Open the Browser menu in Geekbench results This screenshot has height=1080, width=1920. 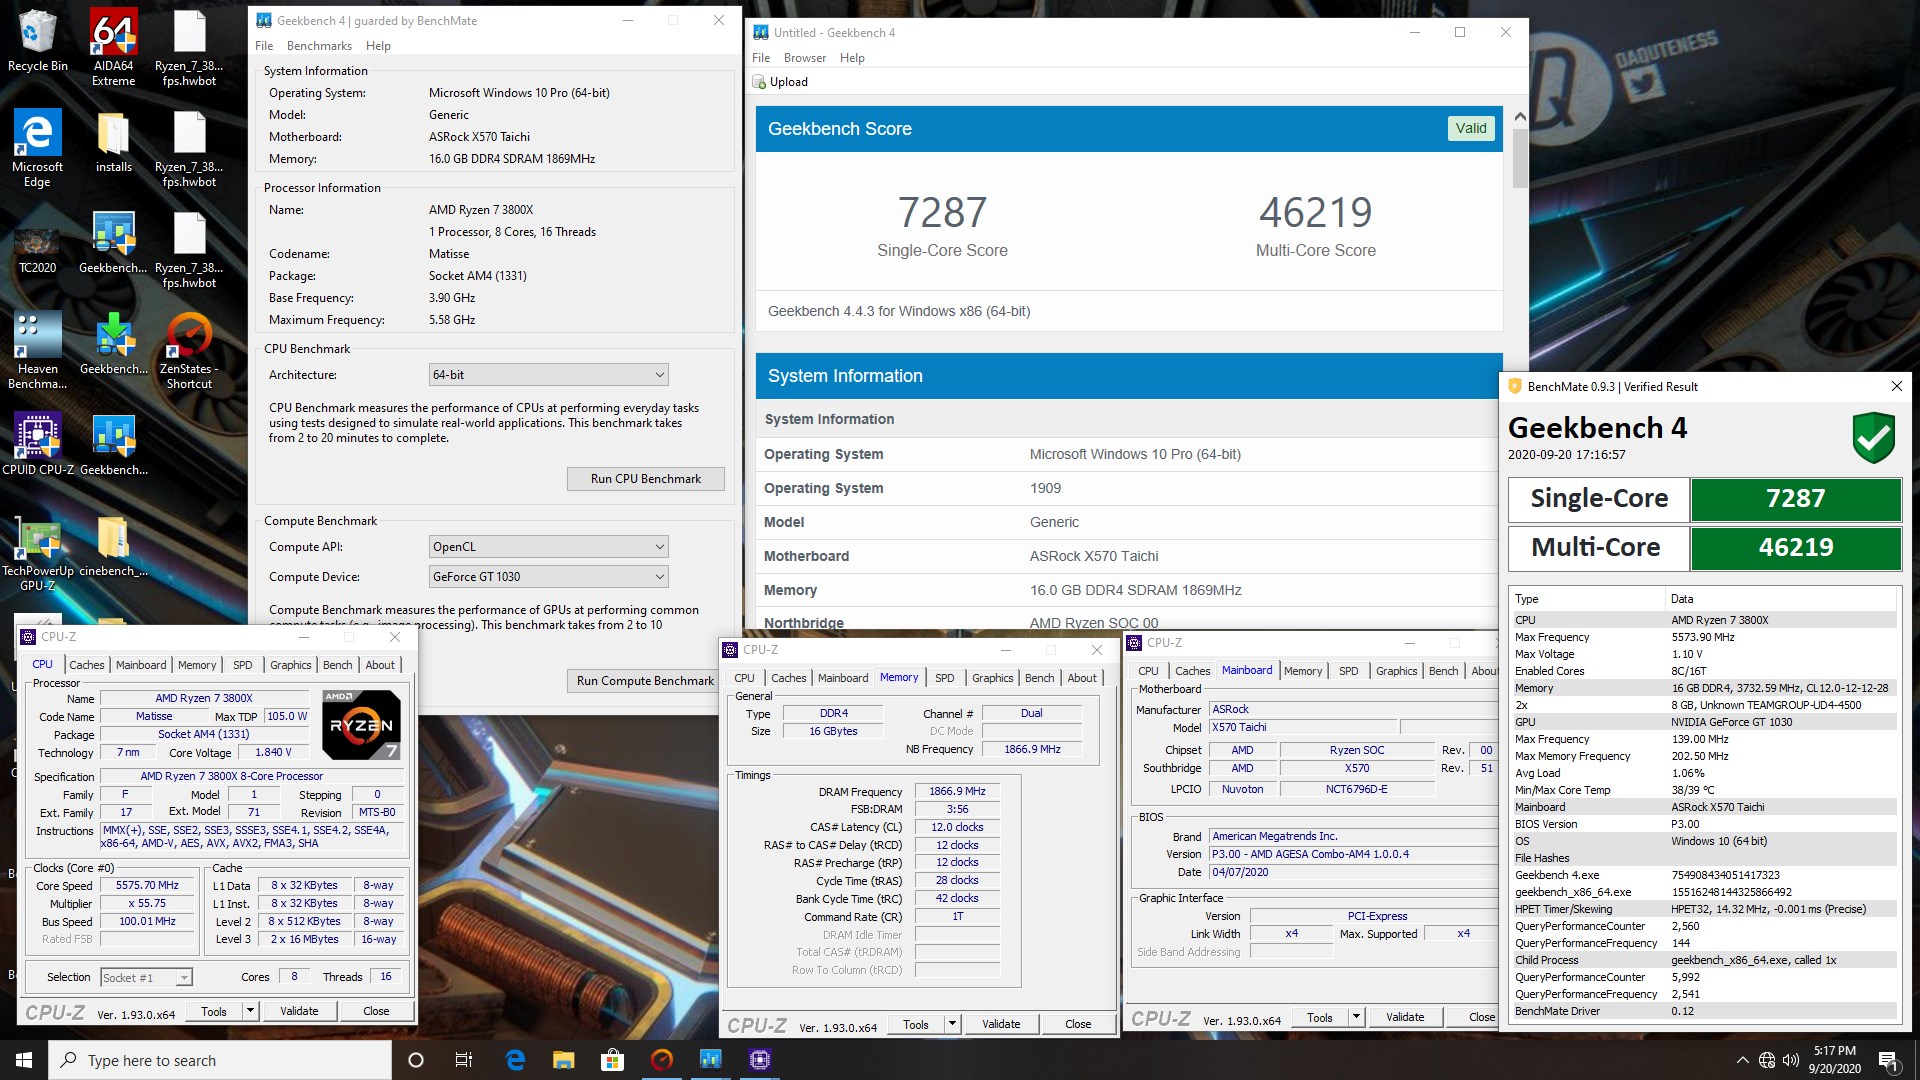pyautogui.click(x=805, y=58)
